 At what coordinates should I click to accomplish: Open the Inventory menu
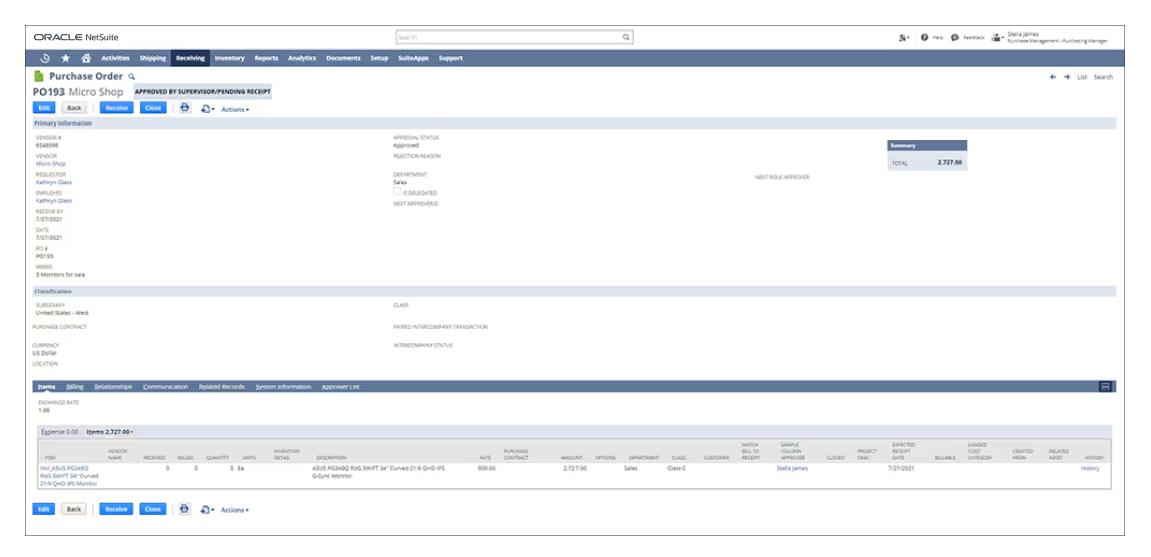[x=229, y=58]
